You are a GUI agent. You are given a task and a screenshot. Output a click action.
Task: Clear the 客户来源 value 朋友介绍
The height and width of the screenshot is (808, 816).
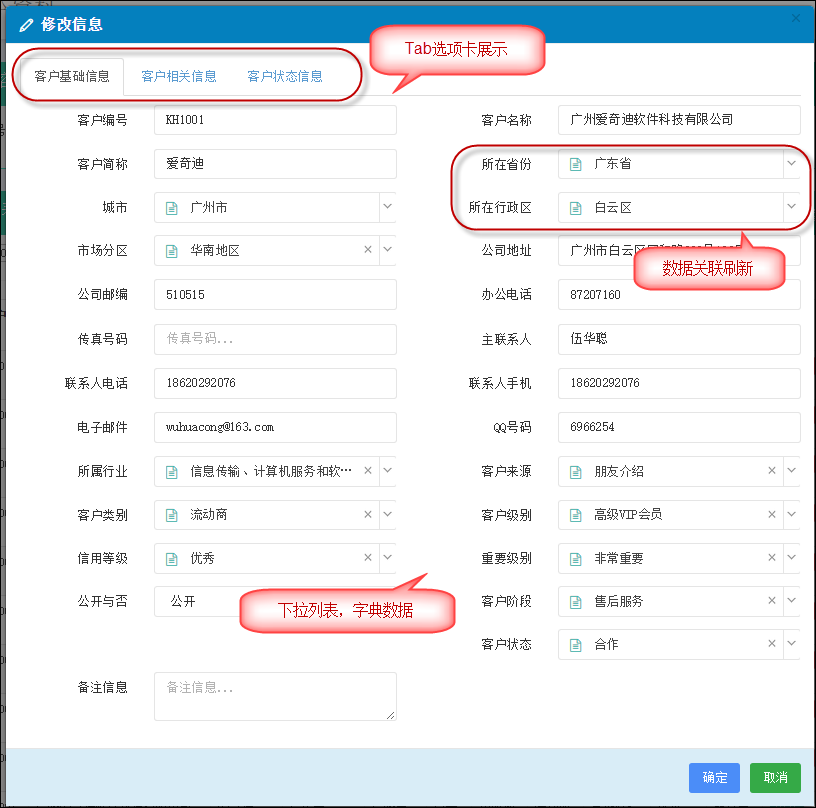coord(772,471)
